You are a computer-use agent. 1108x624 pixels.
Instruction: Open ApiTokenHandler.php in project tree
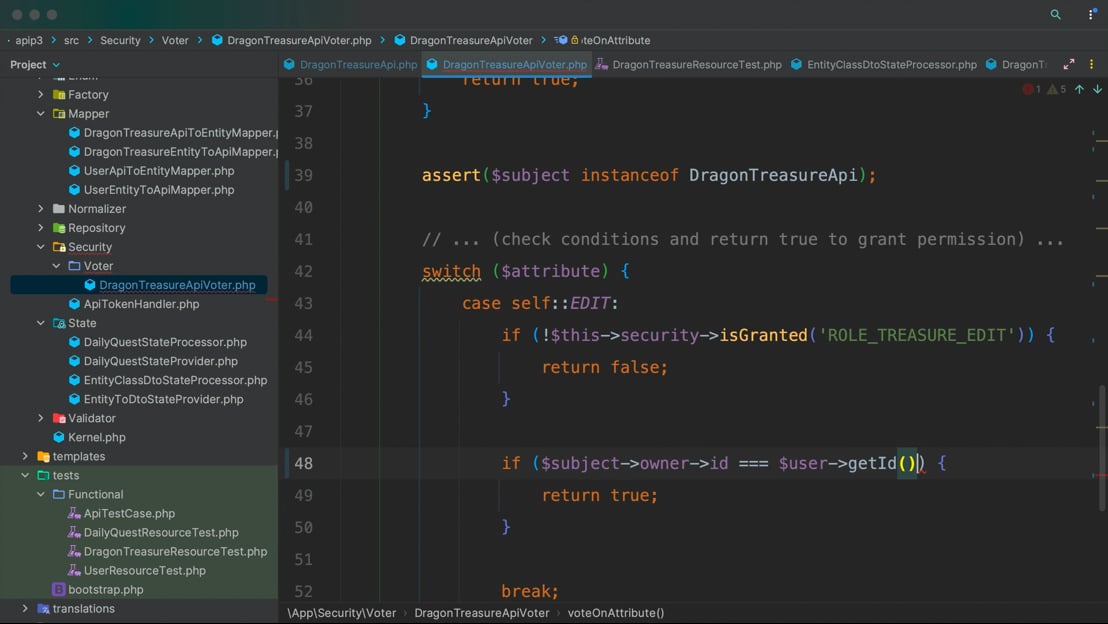(141, 304)
